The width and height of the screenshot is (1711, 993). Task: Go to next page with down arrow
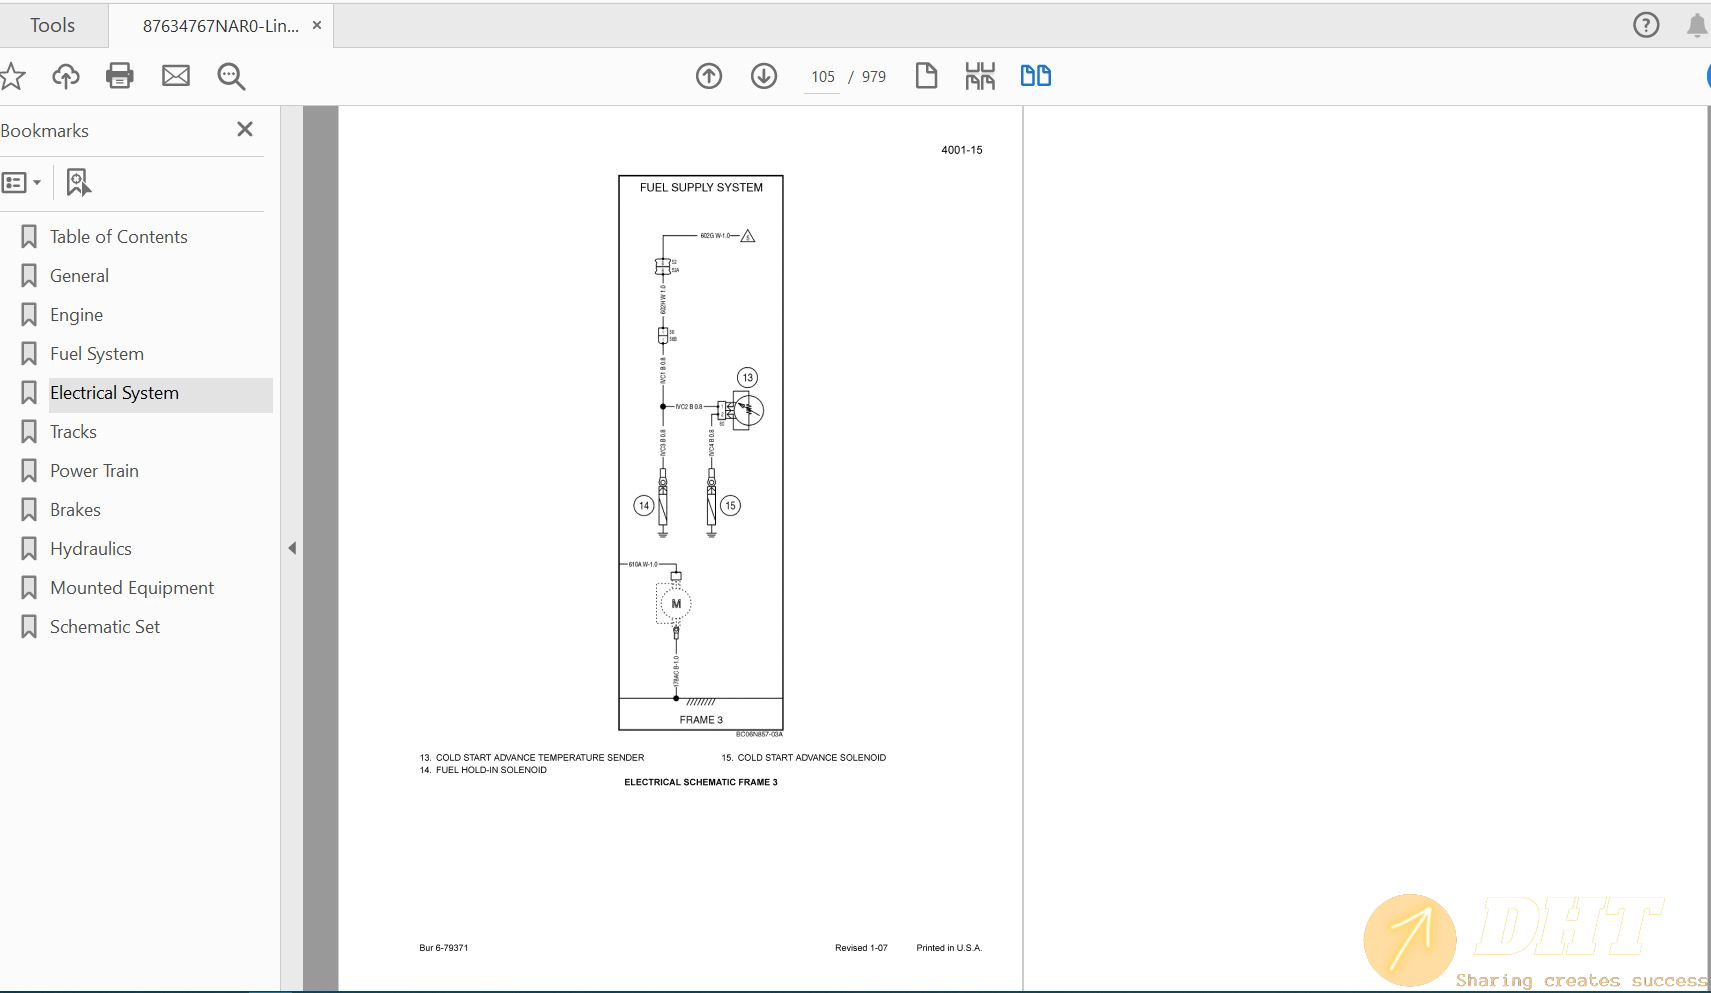click(764, 76)
